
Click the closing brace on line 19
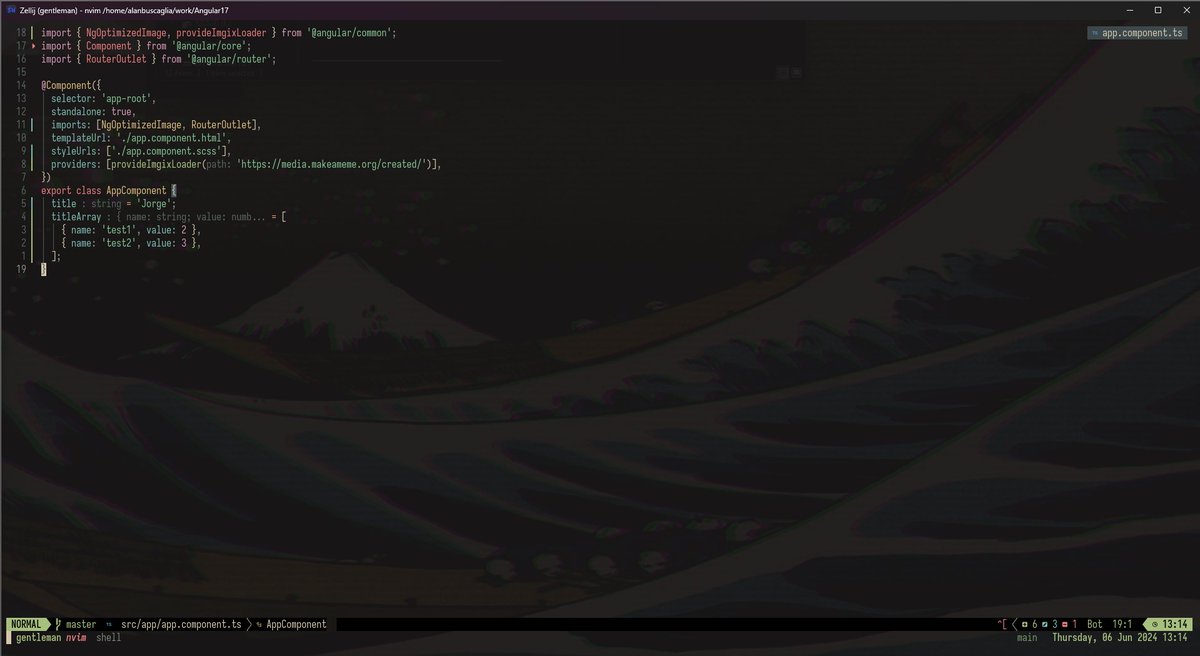point(44,267)
